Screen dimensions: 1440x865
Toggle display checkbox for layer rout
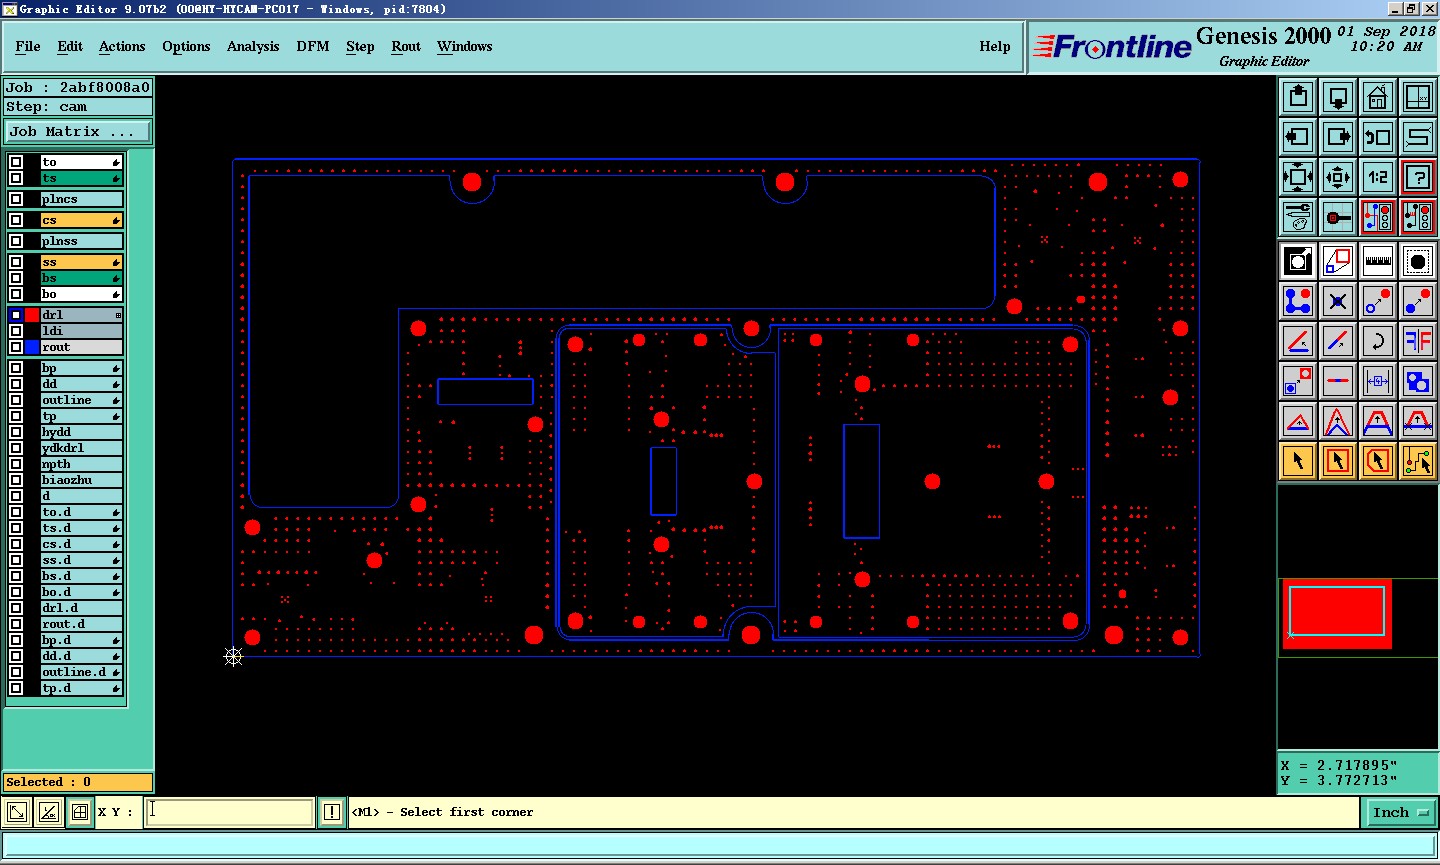pos(16,347)
